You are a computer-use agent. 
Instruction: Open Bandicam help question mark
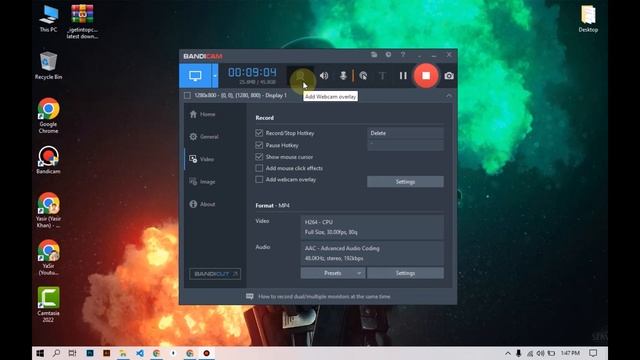click(x=403, y=55)
